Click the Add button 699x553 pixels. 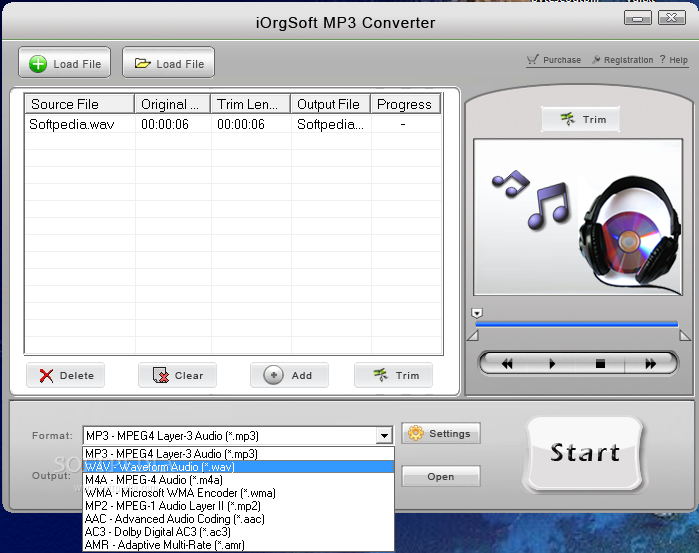[289, 375]
